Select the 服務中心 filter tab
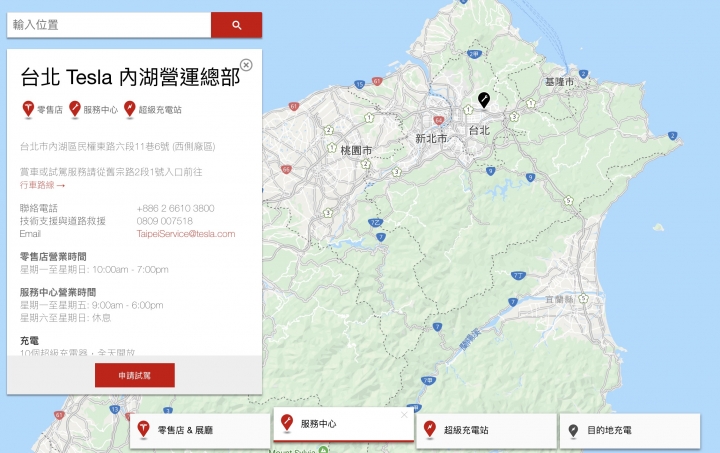Image resolution: width=720 pixels, height=453 pixels. pyautogui.click(x=343, y=424)
